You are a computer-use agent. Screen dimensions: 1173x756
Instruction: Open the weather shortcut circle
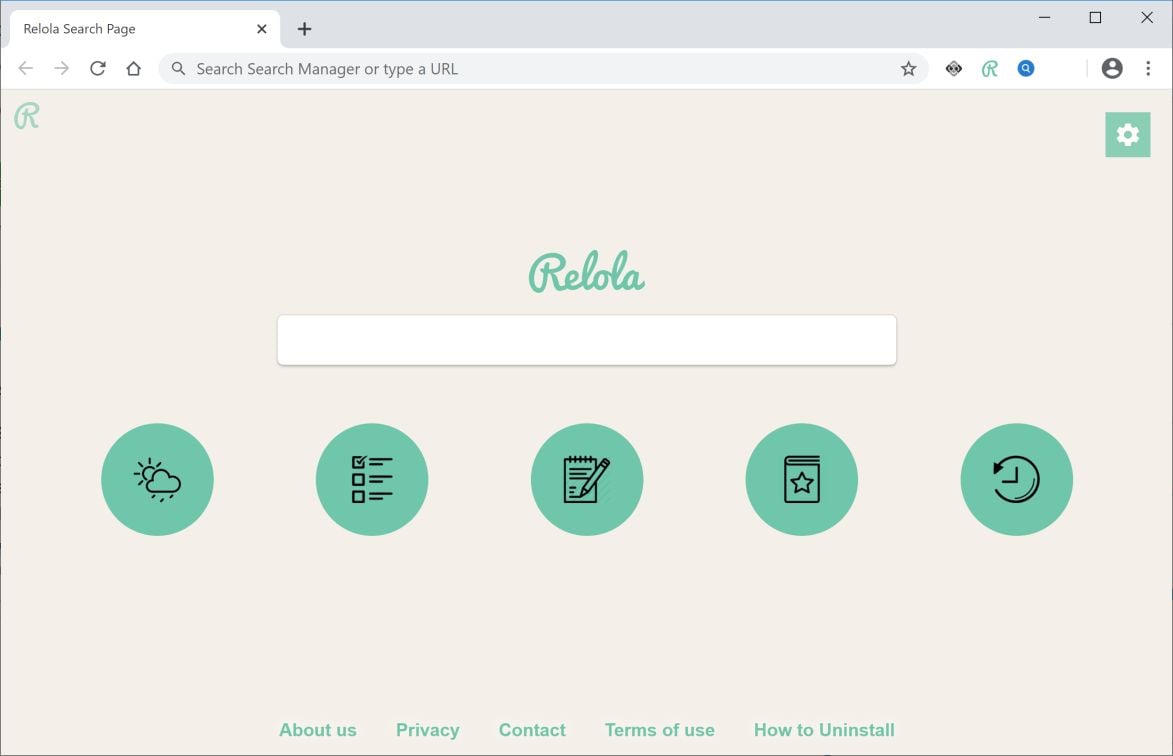[x=157, y=479]
